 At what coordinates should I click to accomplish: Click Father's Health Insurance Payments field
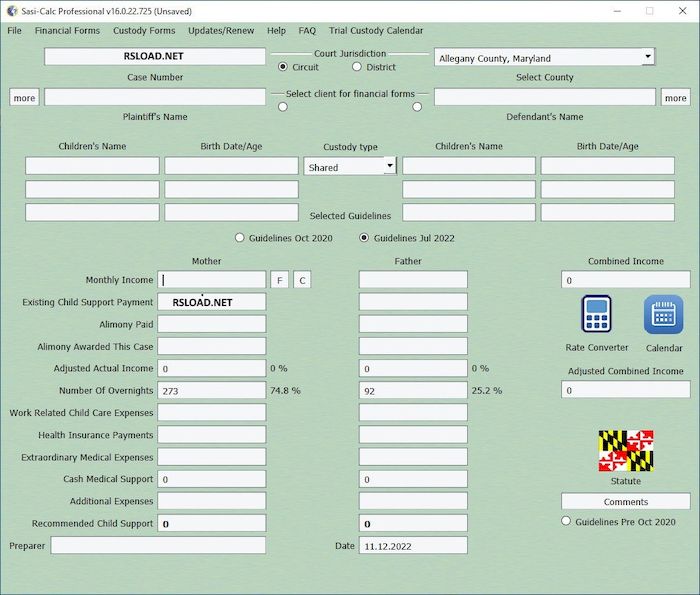pyautogui.click(x=413, y=434)
